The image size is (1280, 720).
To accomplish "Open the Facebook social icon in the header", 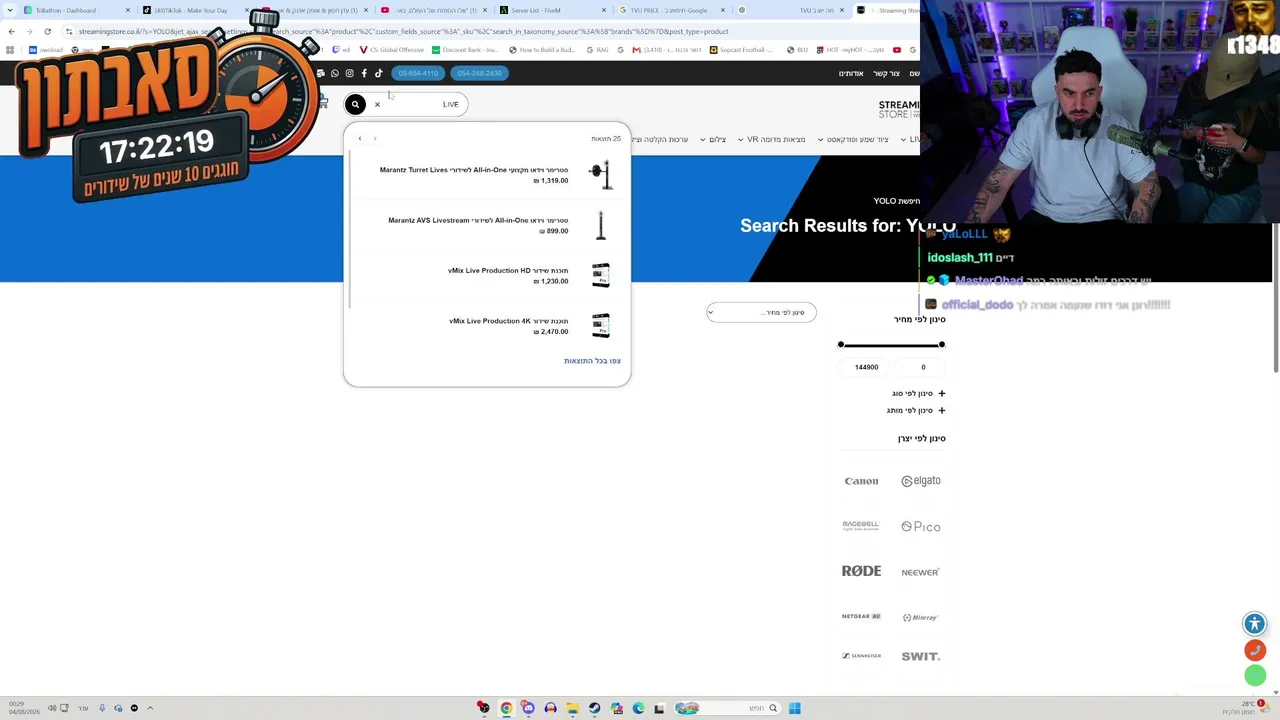I will (x=364, y=73).
